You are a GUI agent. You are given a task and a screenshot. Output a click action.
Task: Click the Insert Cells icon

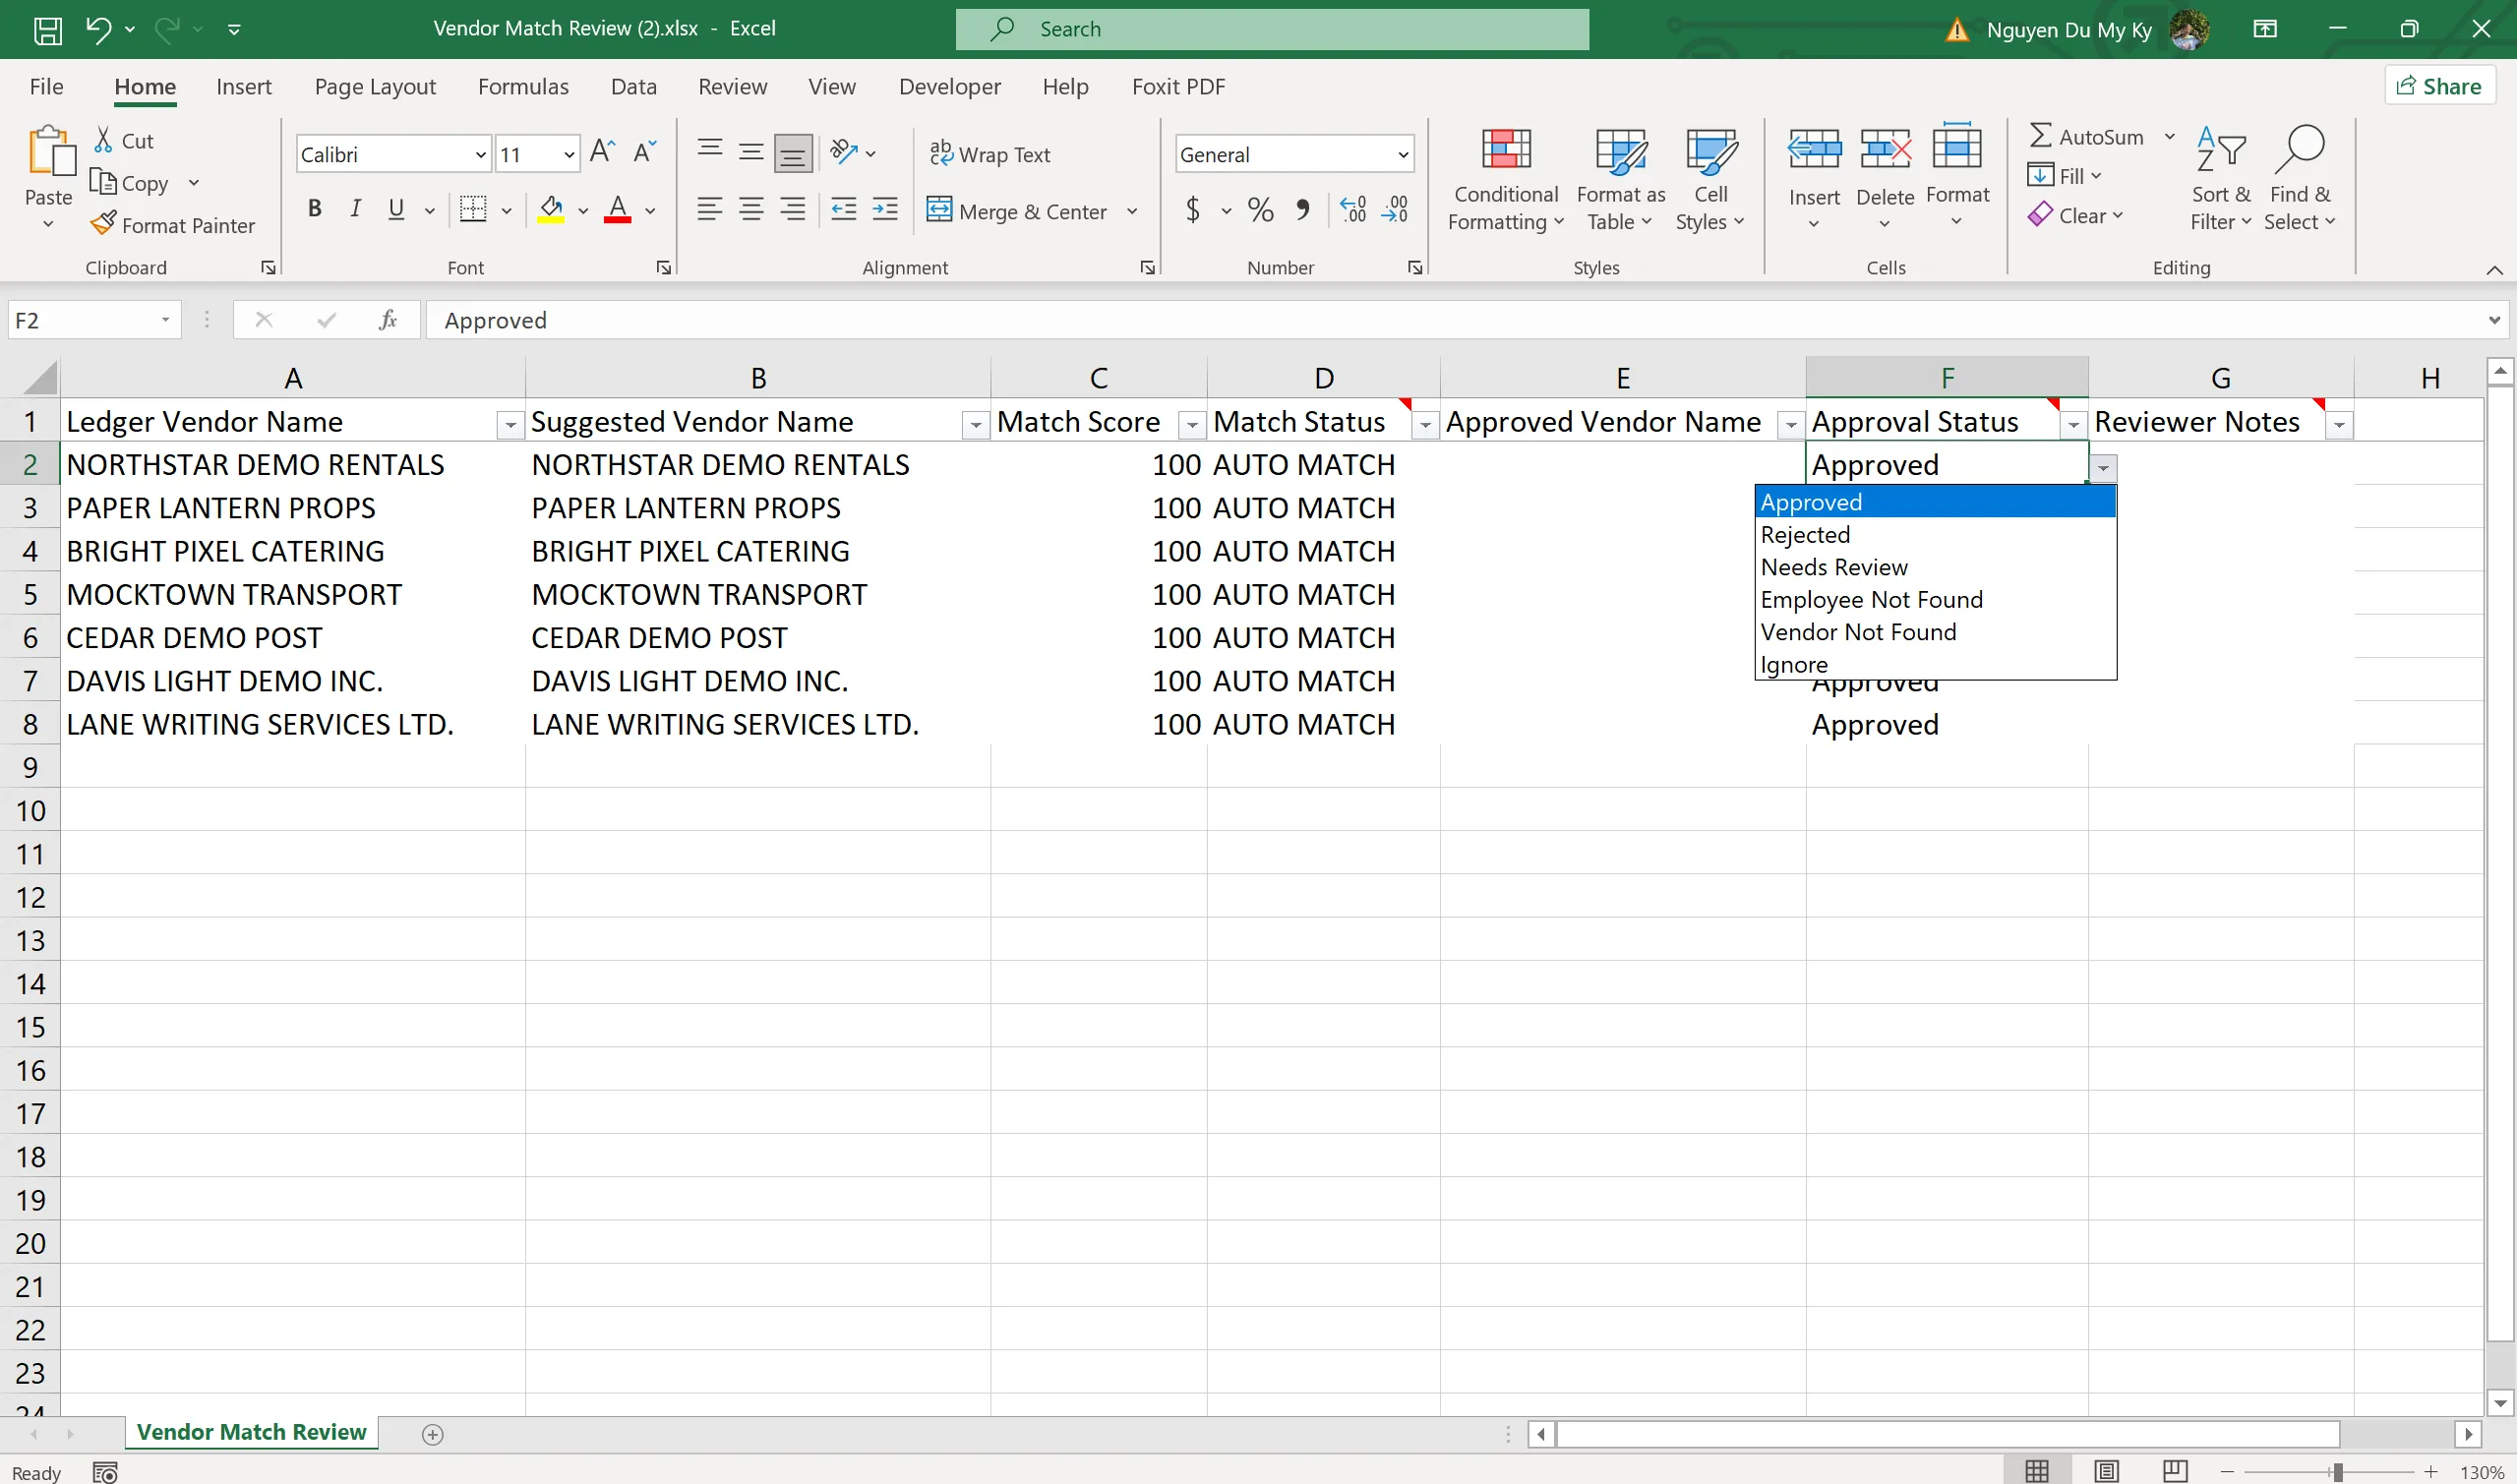coord(1814,149)
